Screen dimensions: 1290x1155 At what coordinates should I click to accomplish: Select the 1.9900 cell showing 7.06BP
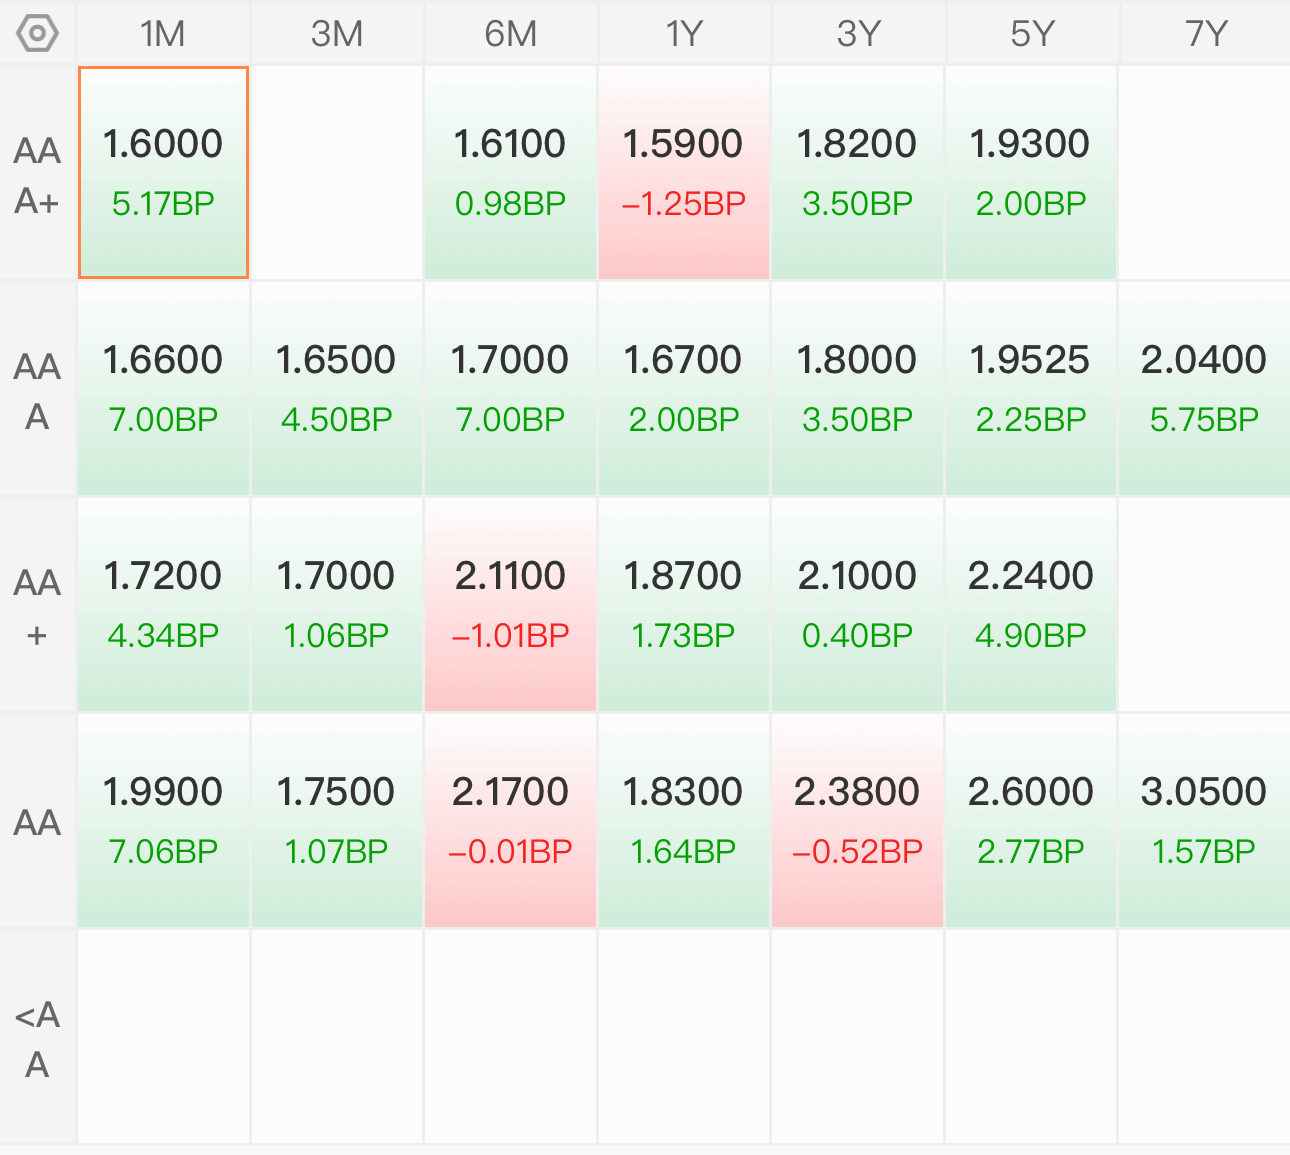coord(163,820)
